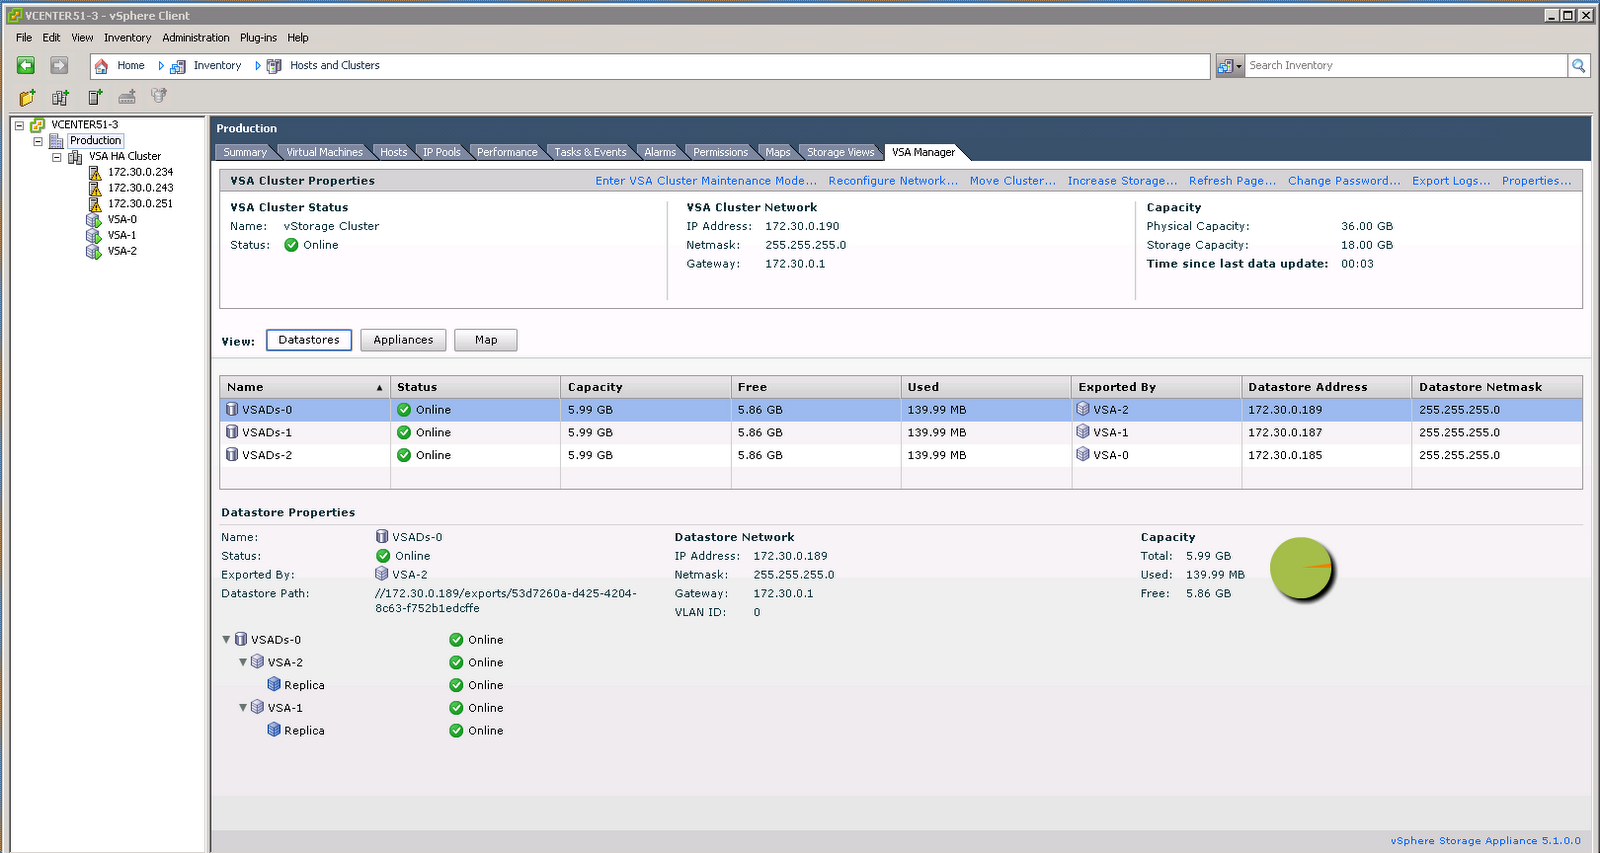Viewport: 1600px width, 853px height.
Task: Click the capacity pie chart
Action: (1301, 568)
